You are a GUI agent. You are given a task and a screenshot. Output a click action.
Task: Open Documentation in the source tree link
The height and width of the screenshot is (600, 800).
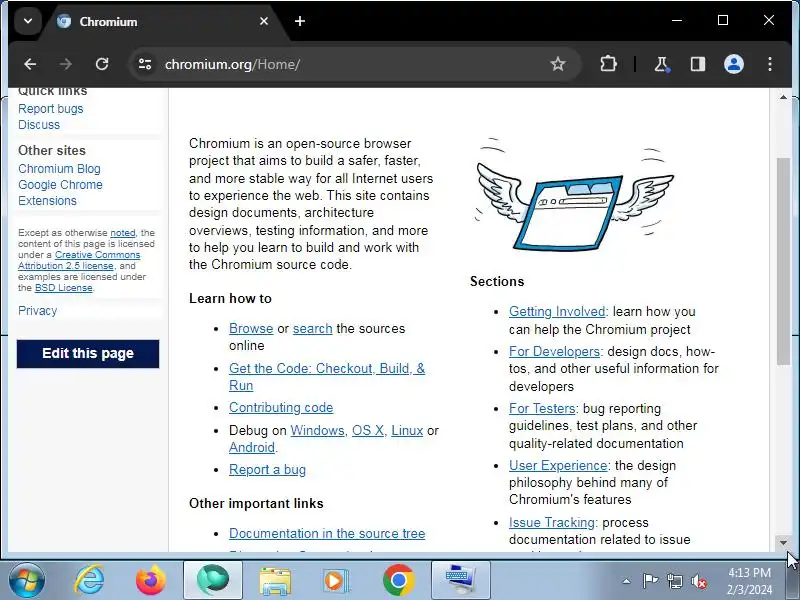pos(327,534)
